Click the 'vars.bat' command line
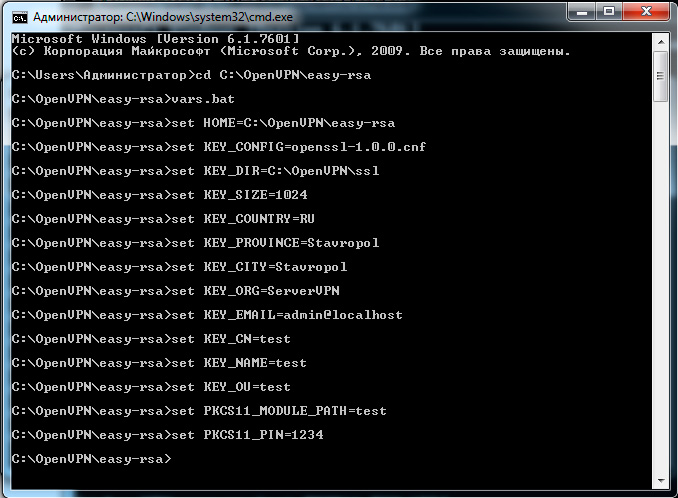 [x=123, y=99]
